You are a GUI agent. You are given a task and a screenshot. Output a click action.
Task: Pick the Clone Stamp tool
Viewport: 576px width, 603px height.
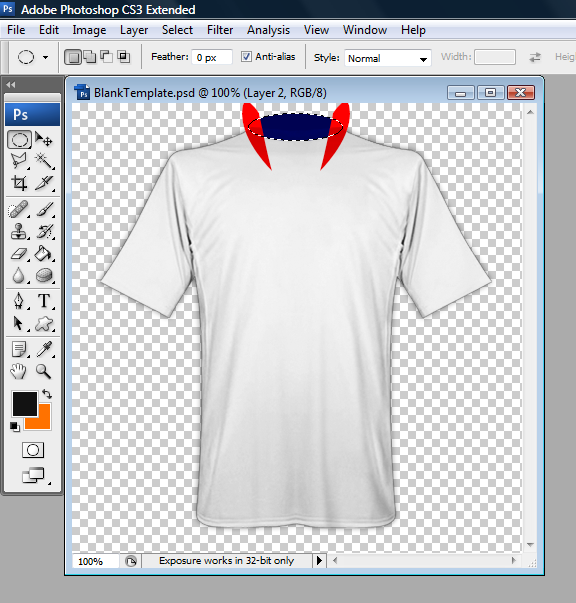[19, 232]
